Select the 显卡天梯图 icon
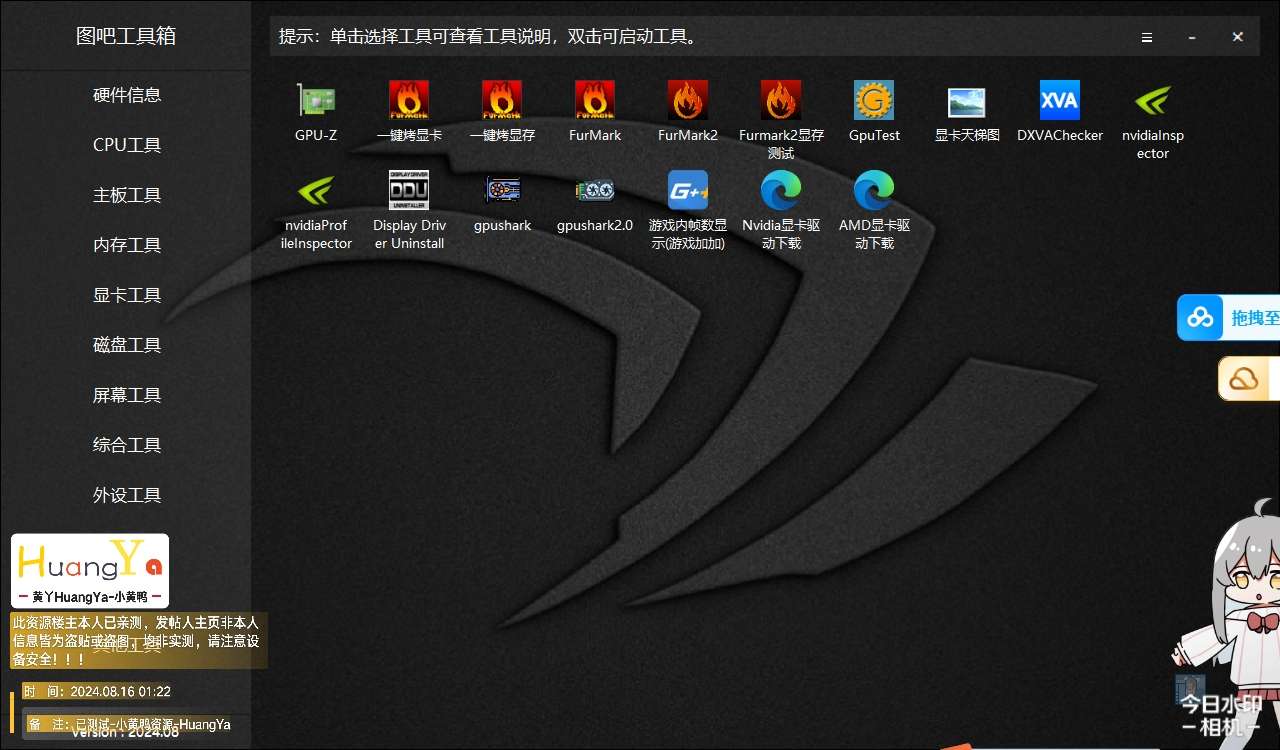The image size is (1280, 750). [x=967, y=101]
